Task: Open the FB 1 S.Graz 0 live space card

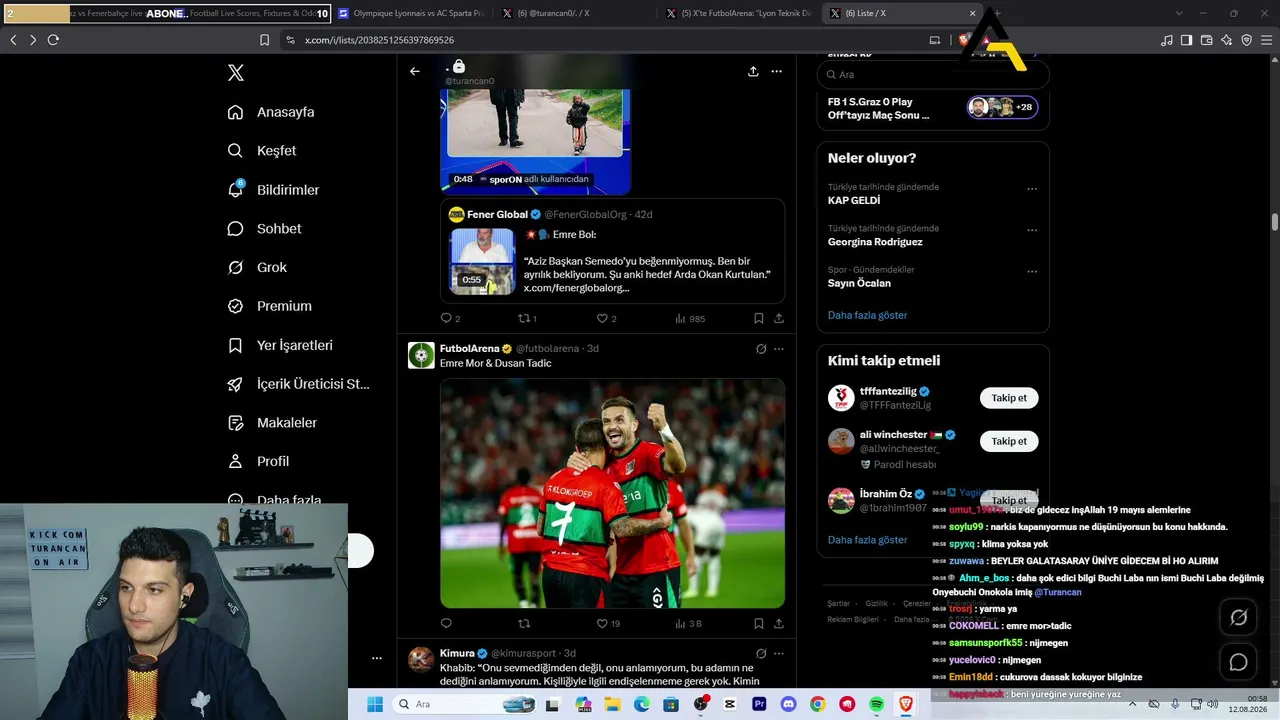Action: coord(933,108)
